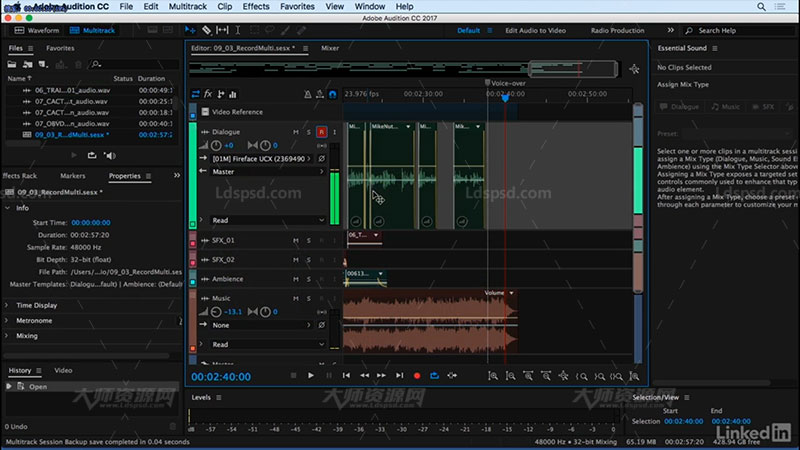Open the Multitrack menu
This screenshot has width=800, height=450.
tap(188, 7)
